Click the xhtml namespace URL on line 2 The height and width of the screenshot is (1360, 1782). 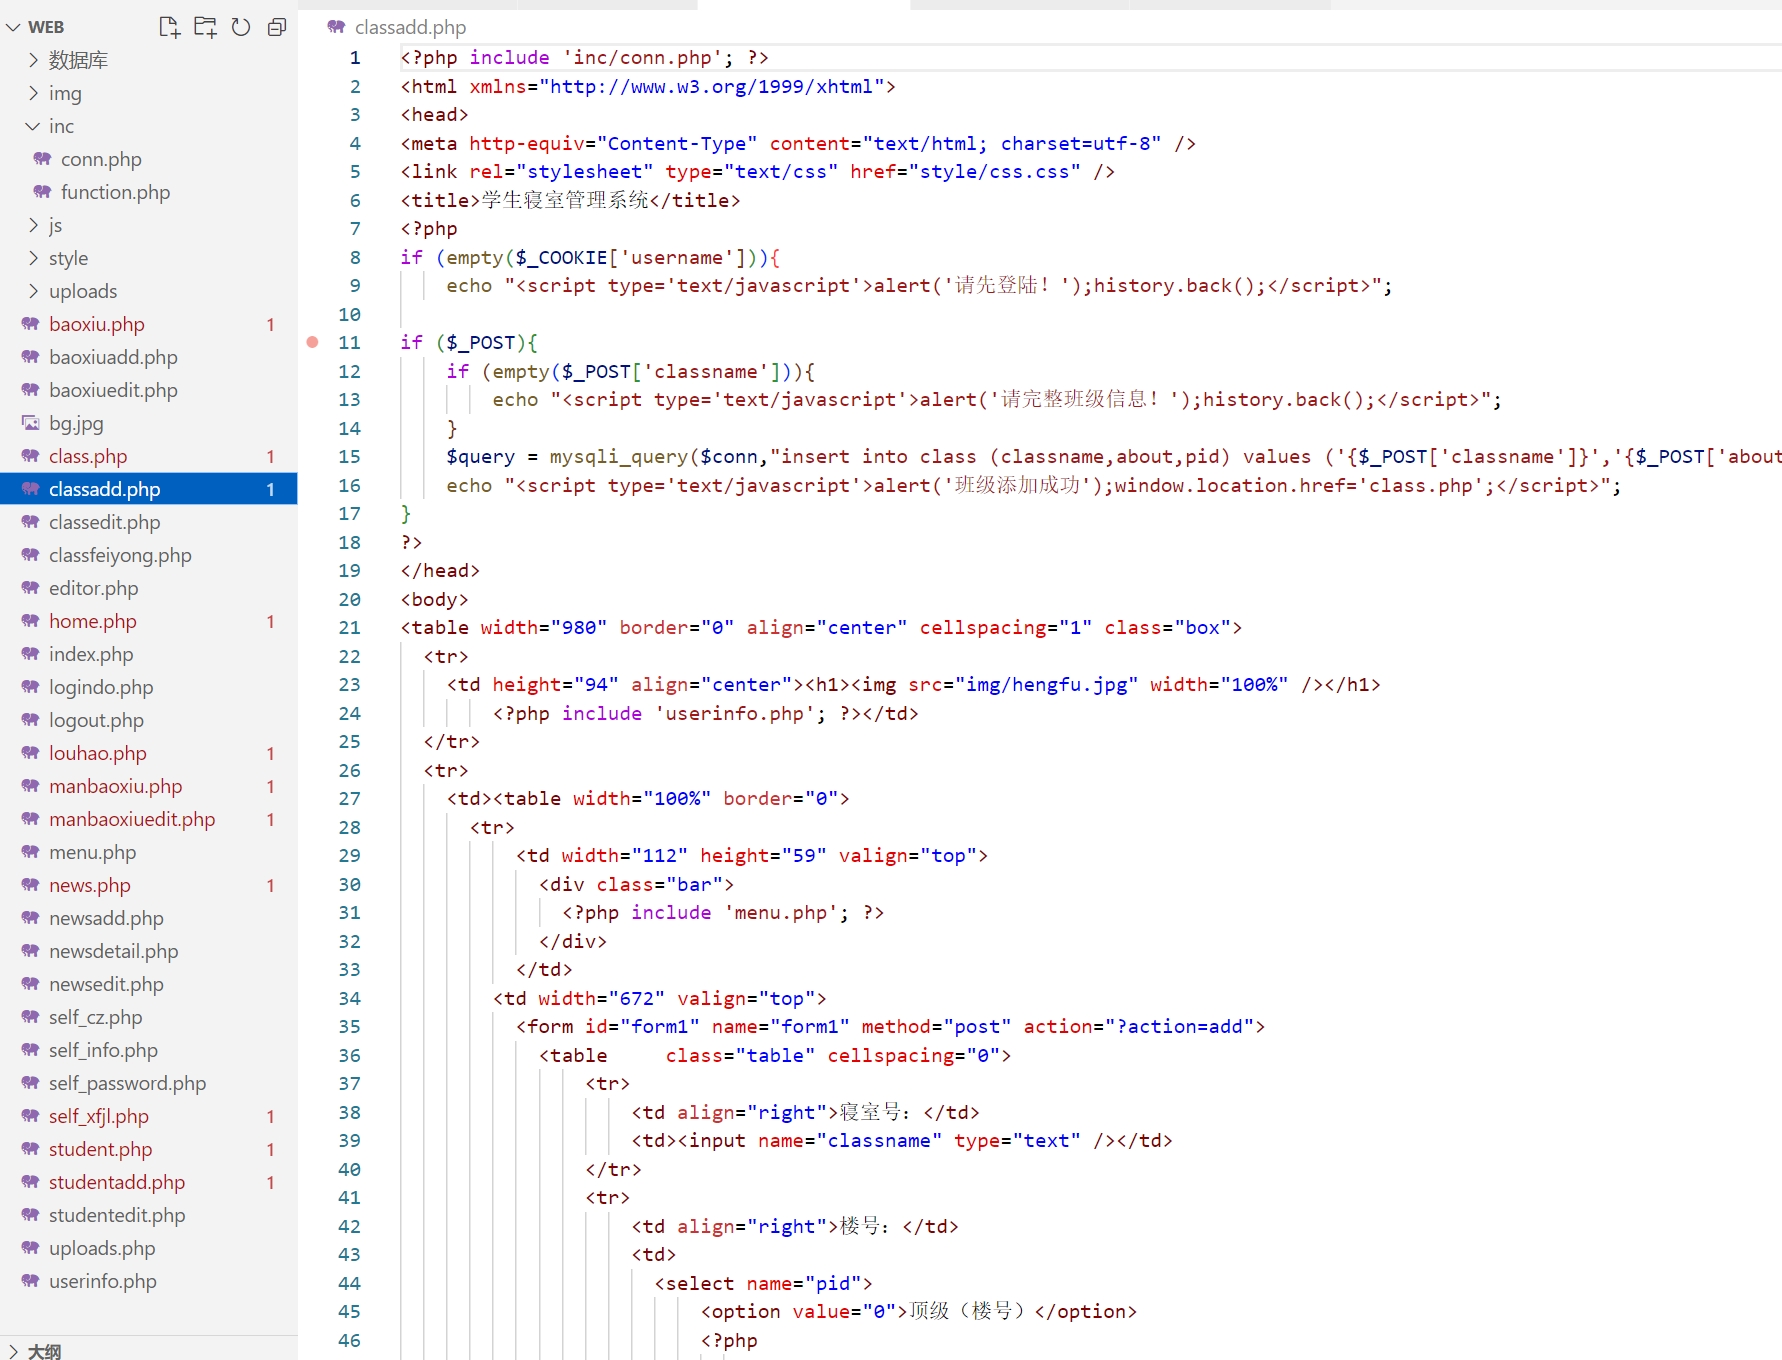pyautogui.click(x=712, y=87)
